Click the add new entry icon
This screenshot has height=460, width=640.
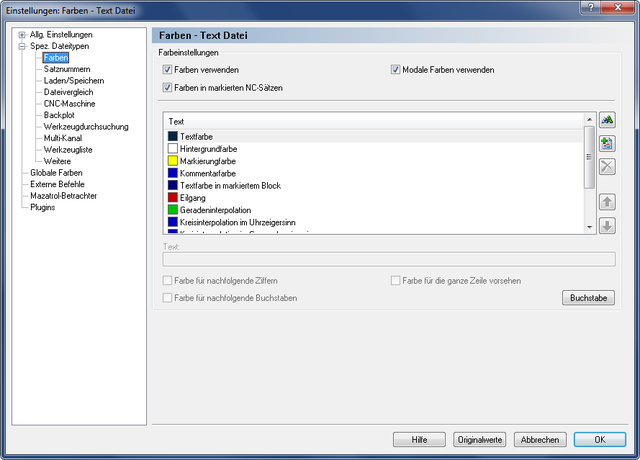(x=607, y=143)
